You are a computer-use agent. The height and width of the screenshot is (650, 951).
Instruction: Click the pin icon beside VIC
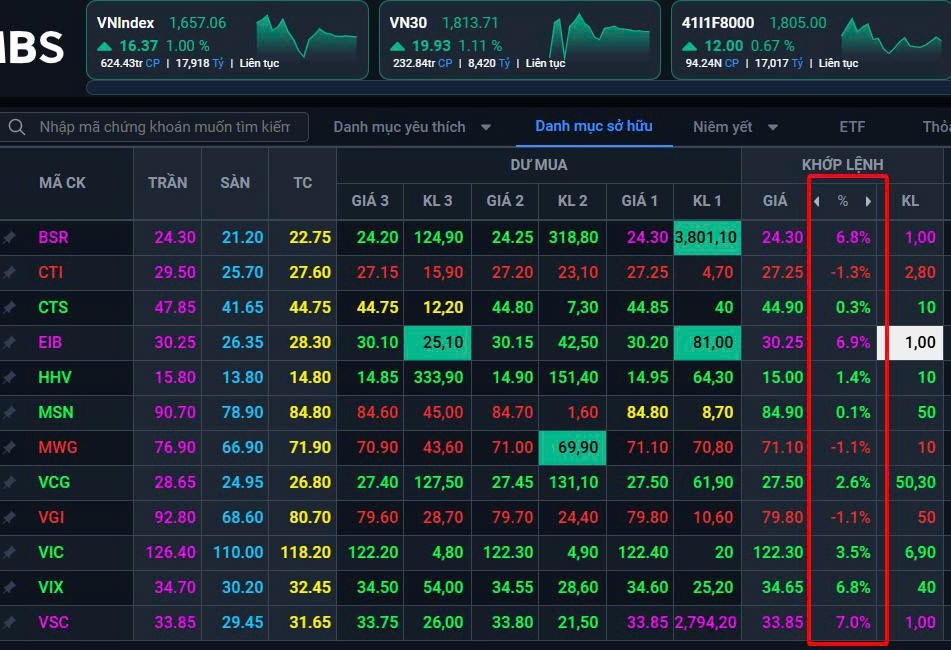(9, 553)
